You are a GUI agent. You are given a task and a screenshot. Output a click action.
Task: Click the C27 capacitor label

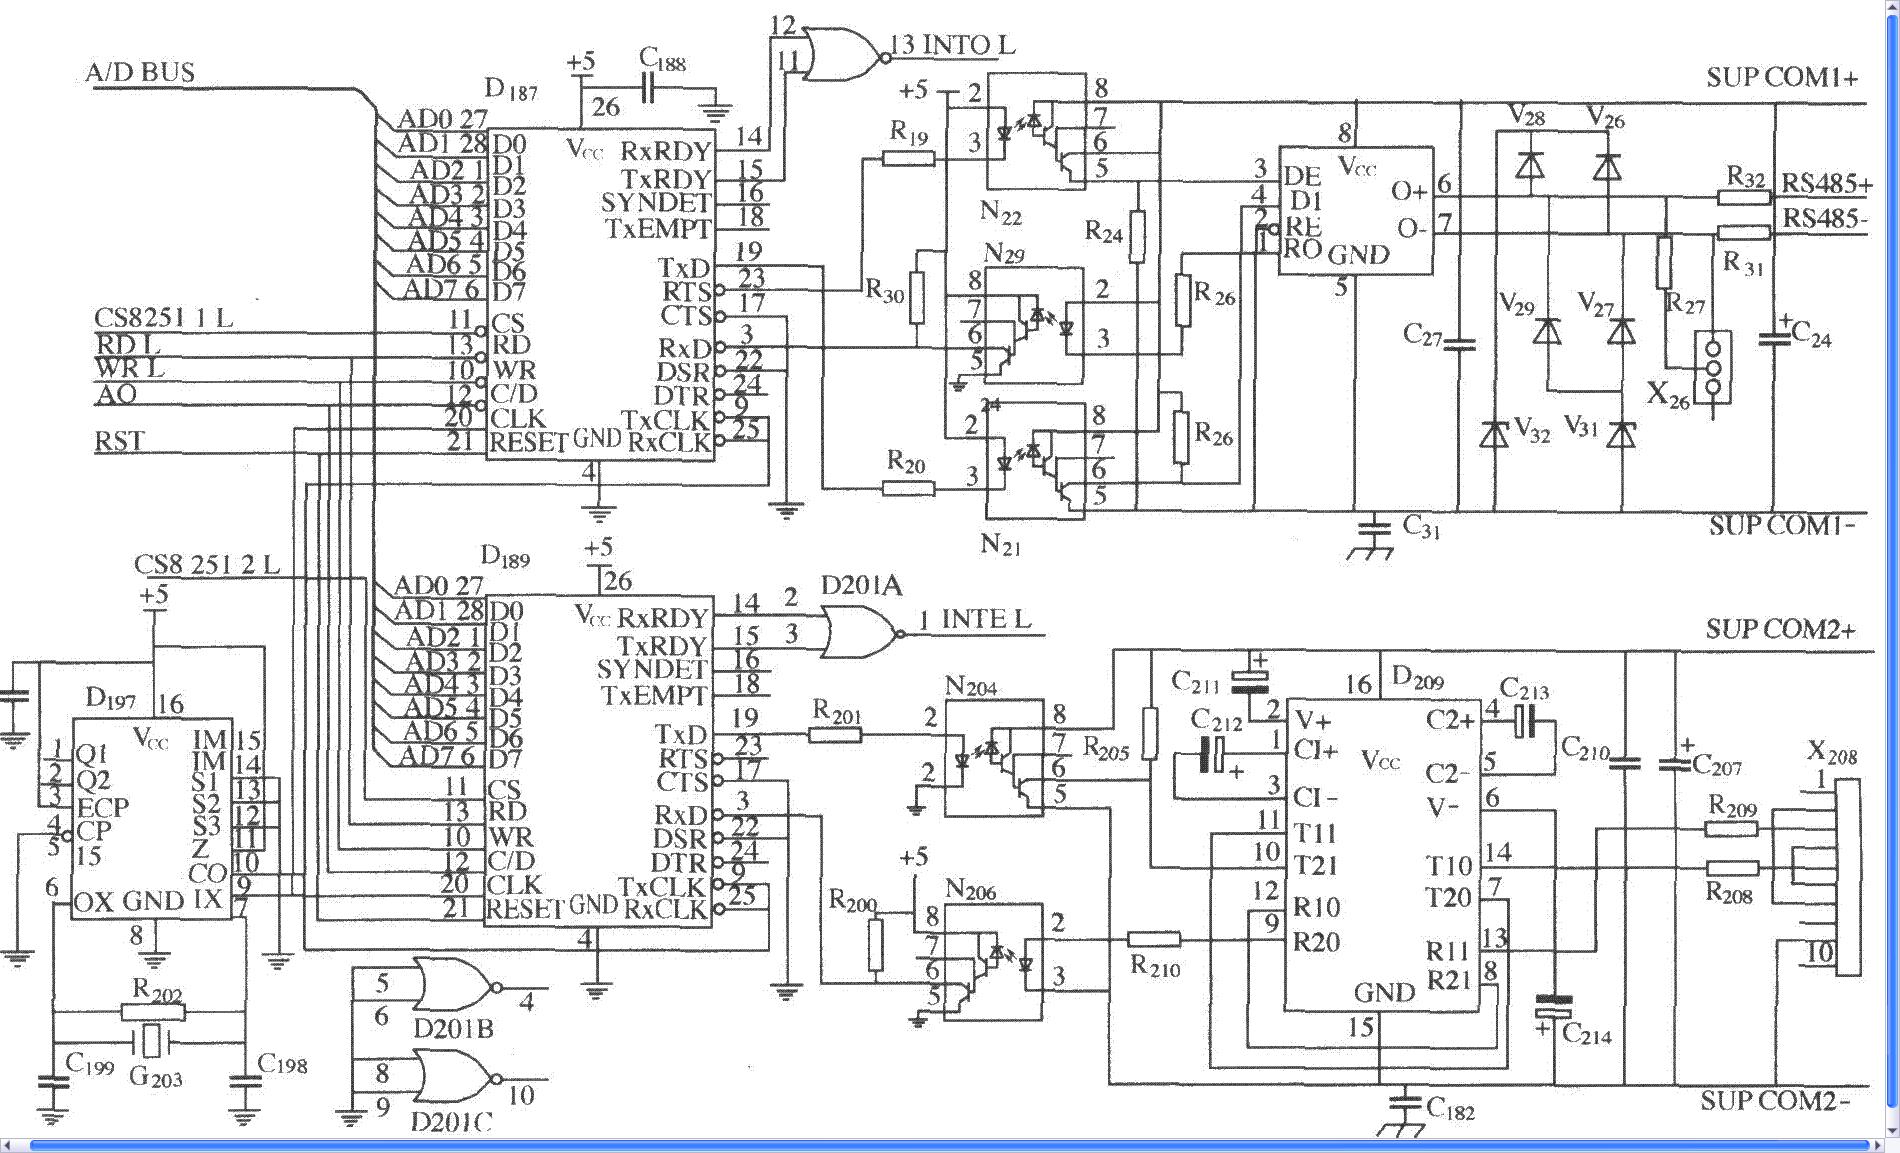(1422, 335)
